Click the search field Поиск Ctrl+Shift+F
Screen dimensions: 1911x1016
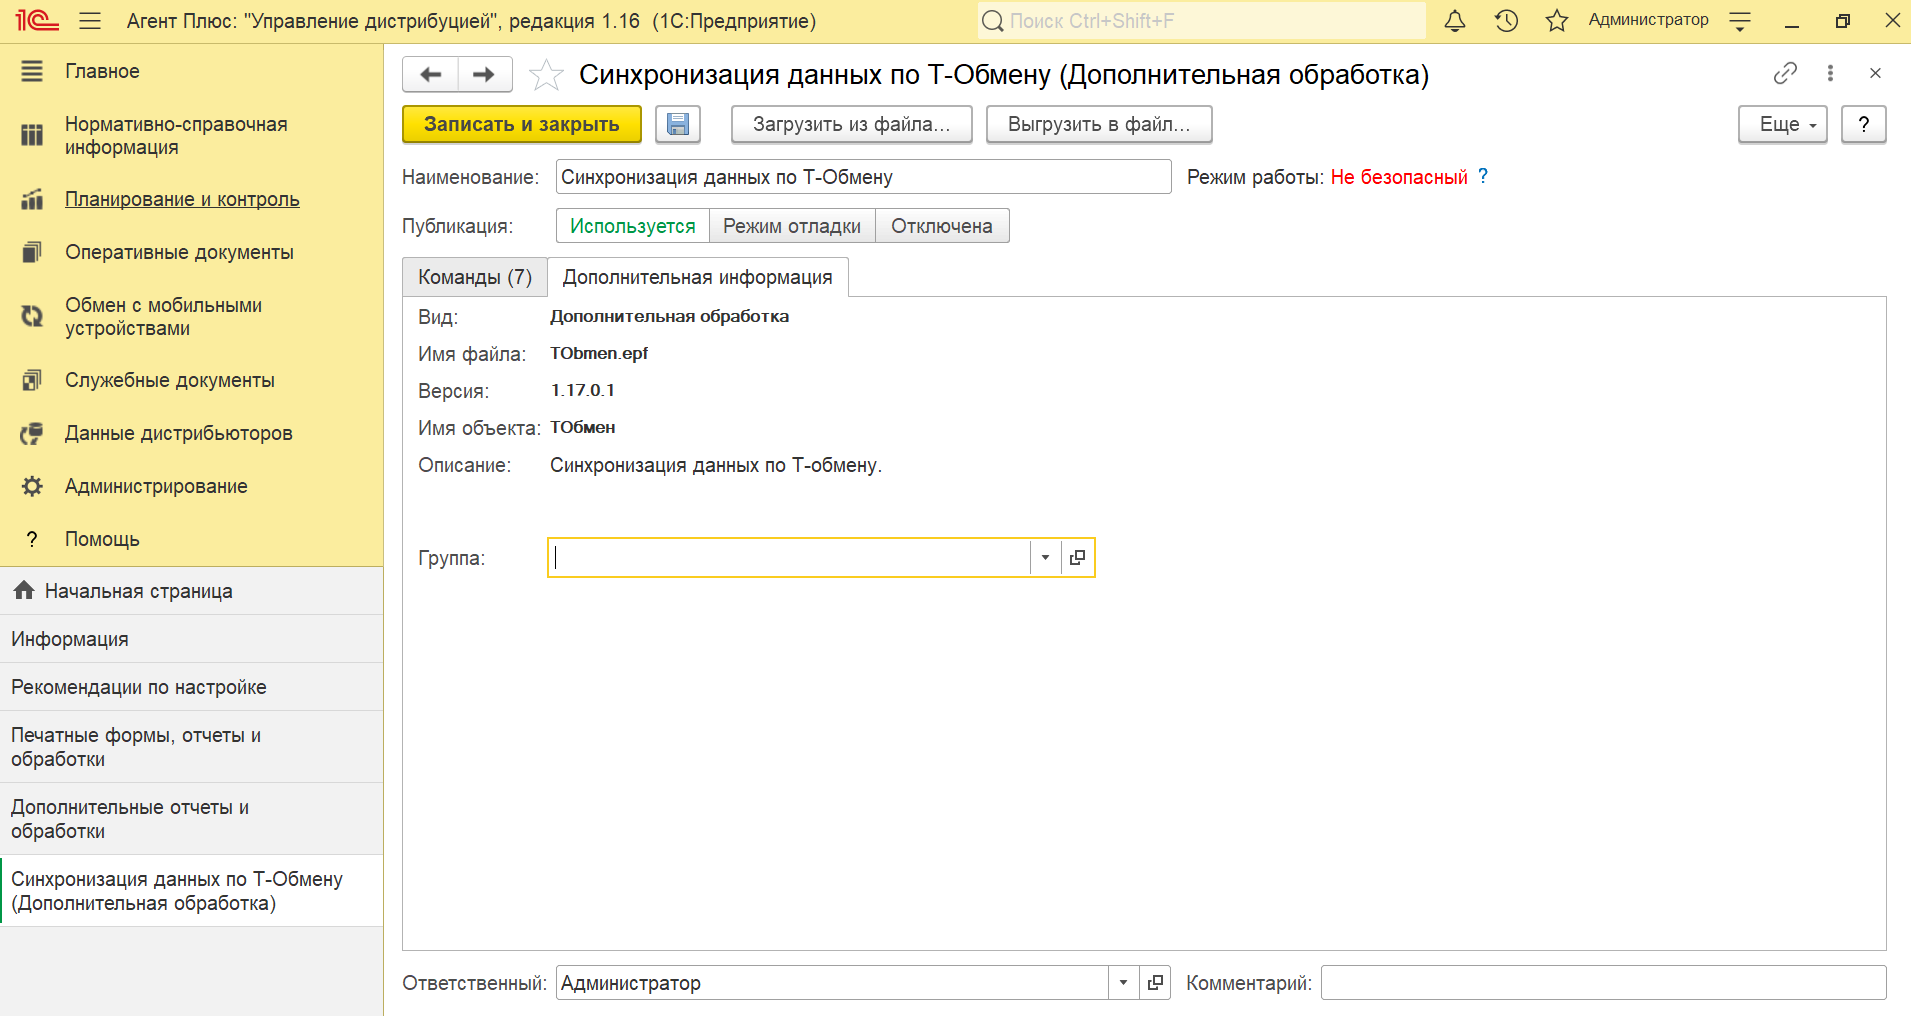pos(1201,21)
